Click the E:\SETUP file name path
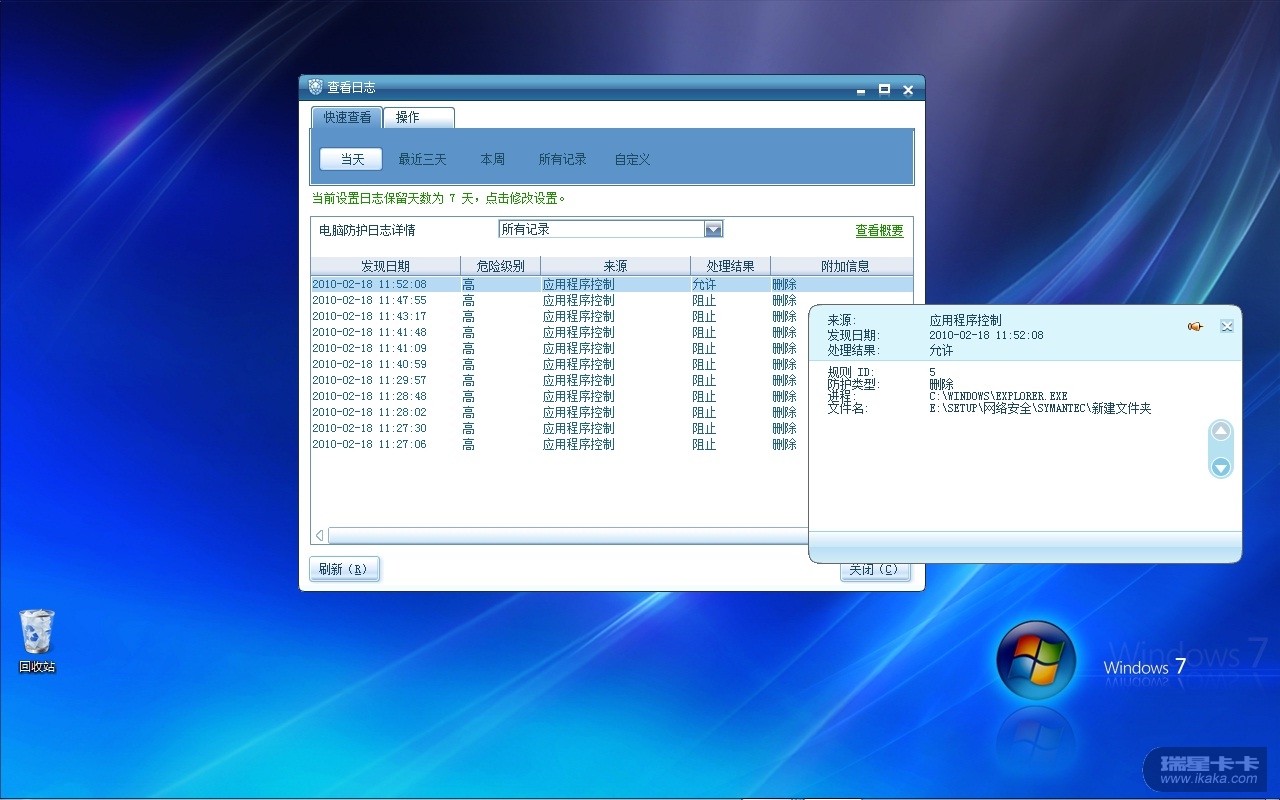The height and width of the screenshot is (800, 1280). [x=1040, y=408]
